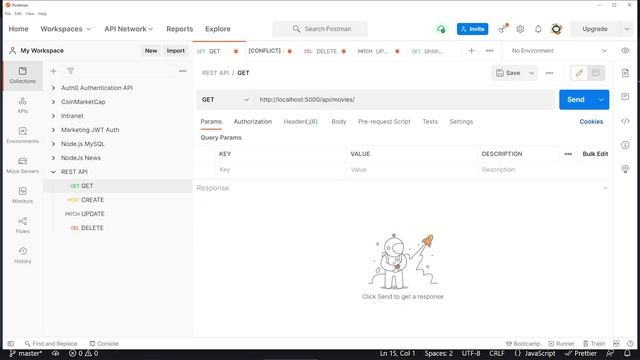This screenshot has height=360, width=640.
Task: Open the API Network dropdown menu
Action: click(x=129, y=29)
